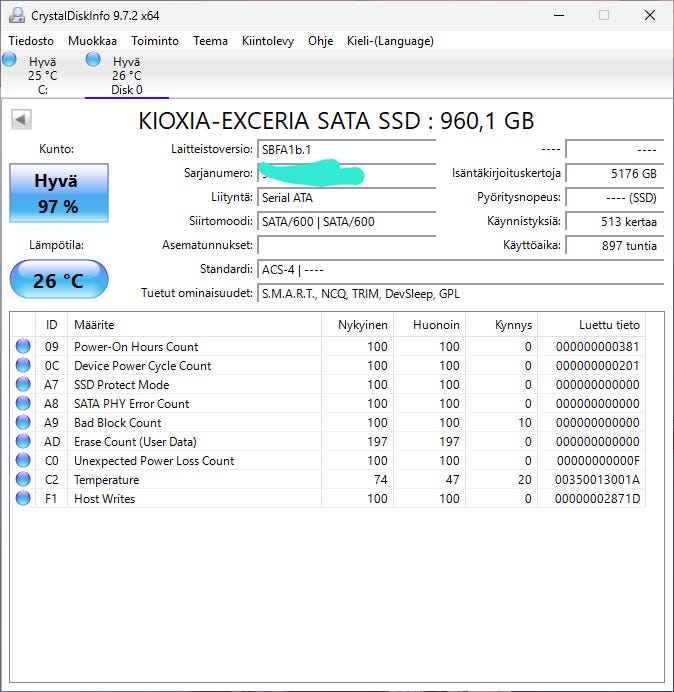This screenshot has width=674, height=692.
Task: Open the Kiintolevy menu
Action: point(268,41)
